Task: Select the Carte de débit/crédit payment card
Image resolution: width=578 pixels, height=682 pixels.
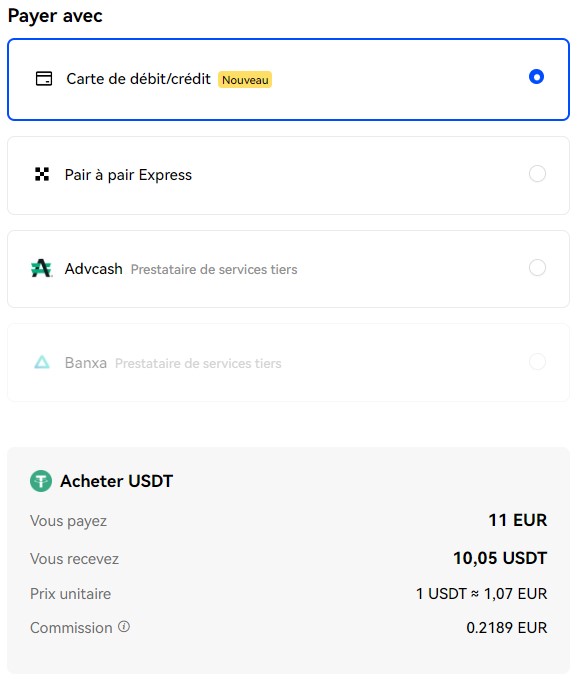Action: (x=288, y=79)
